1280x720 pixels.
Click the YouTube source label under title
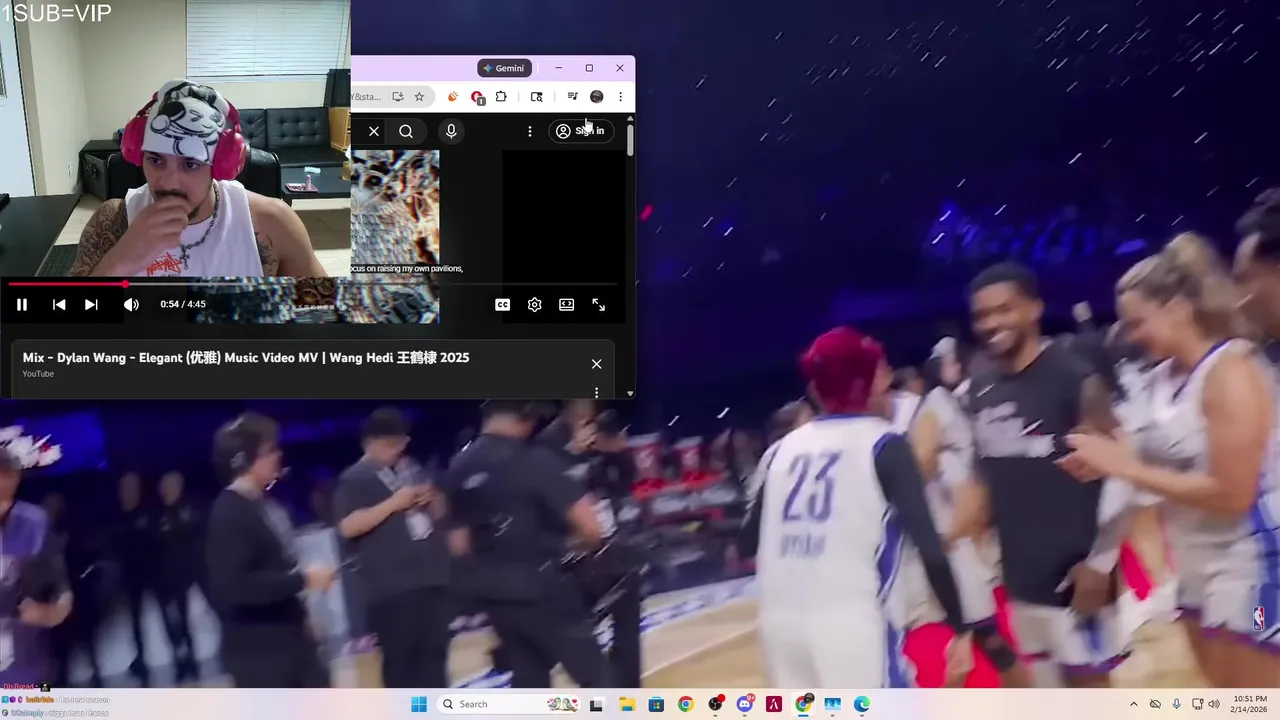click(x=38, y=374)
